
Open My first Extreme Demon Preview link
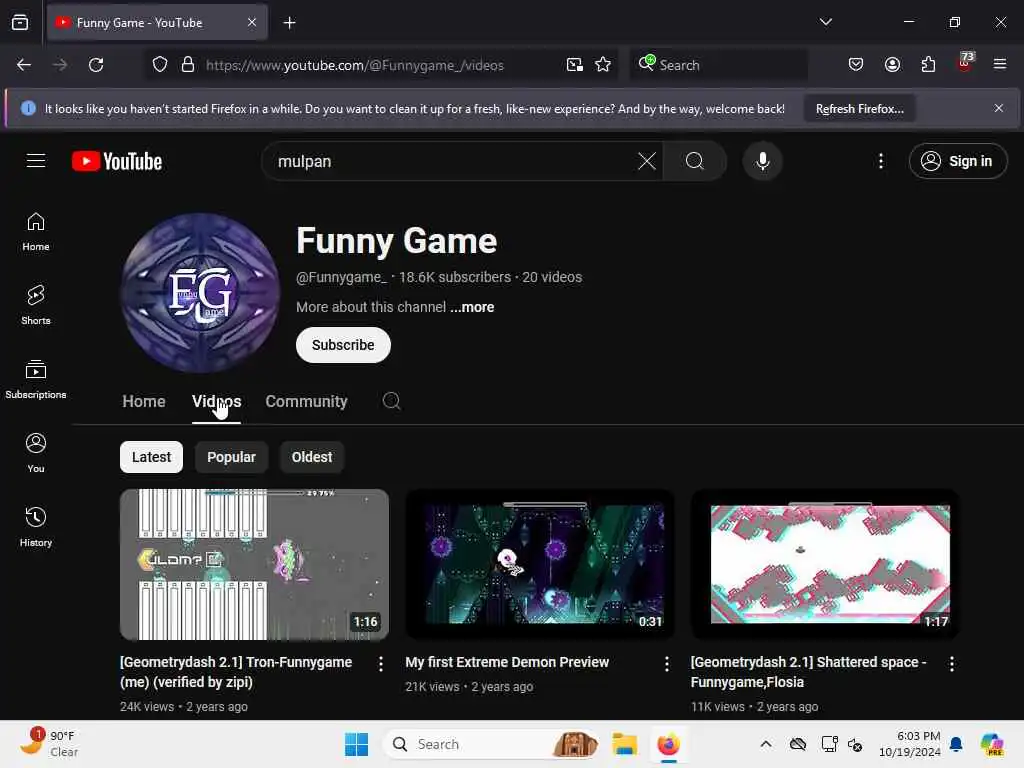(507, 662)
